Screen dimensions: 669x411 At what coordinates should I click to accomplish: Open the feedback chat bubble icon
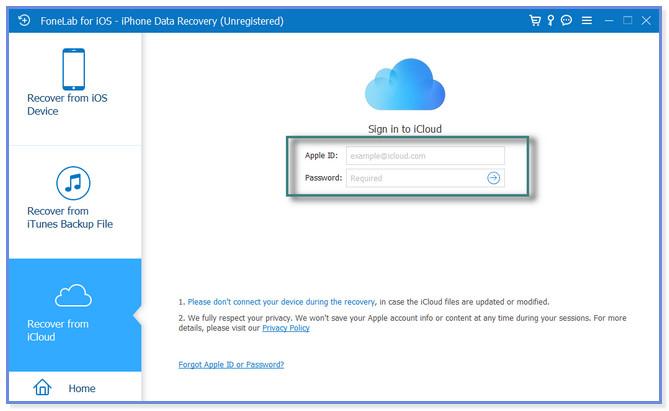point(566,20)
